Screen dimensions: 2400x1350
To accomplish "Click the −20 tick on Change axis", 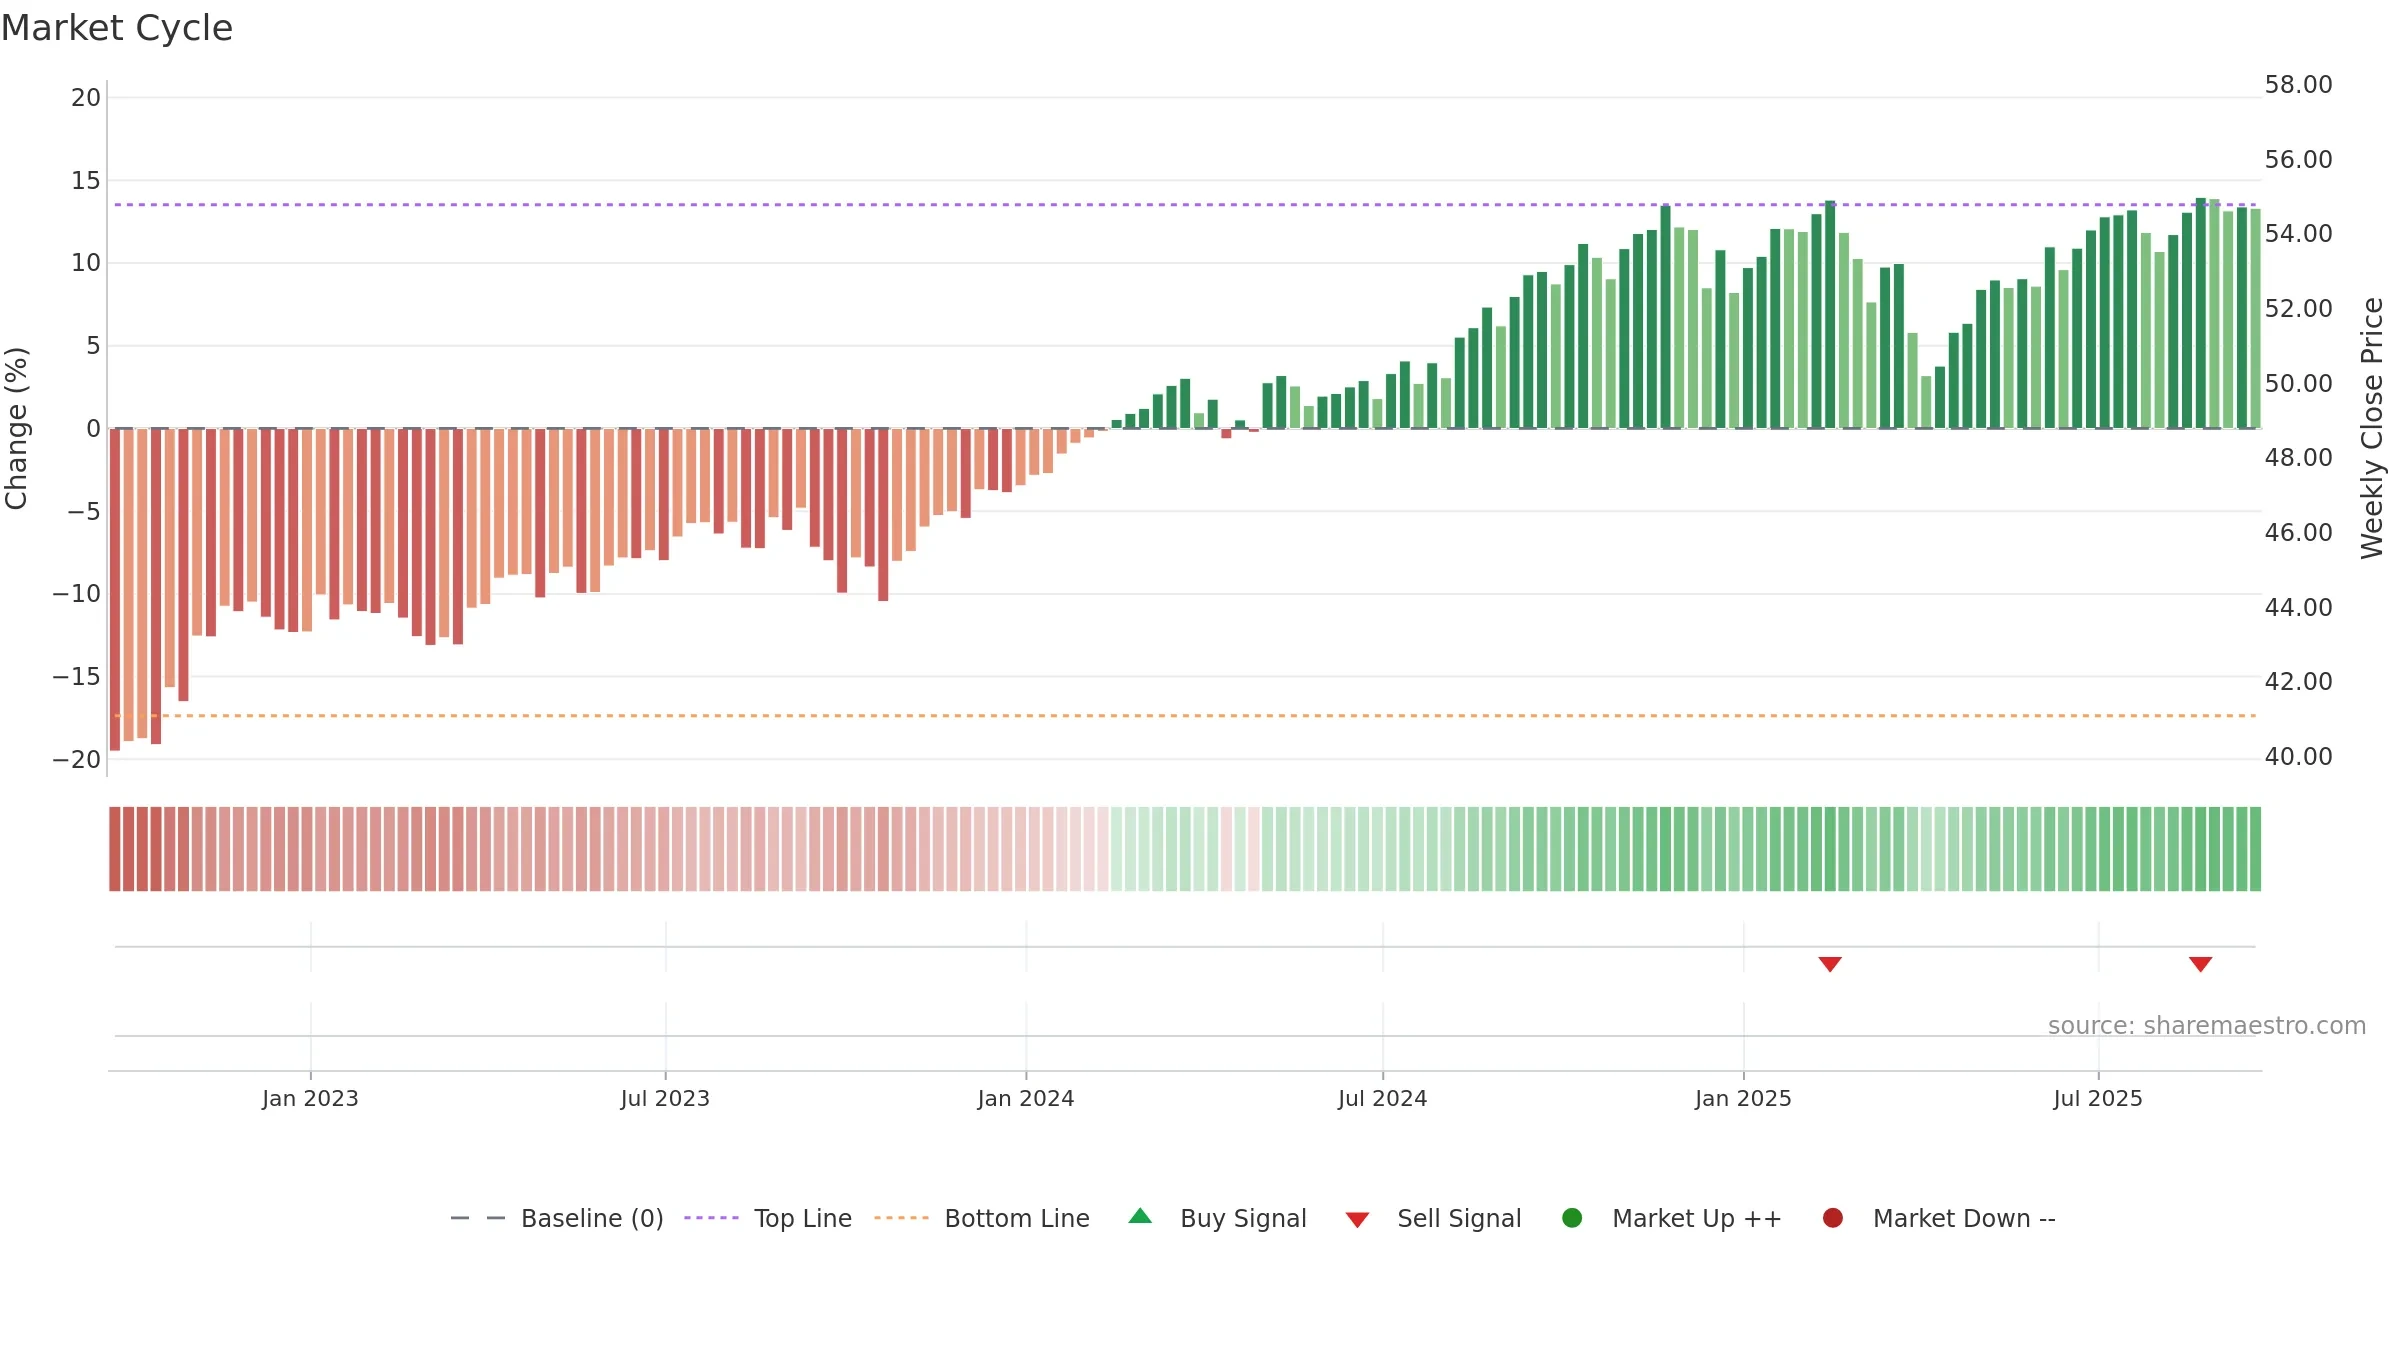I will pyautogui.click(x=77, y=760).
